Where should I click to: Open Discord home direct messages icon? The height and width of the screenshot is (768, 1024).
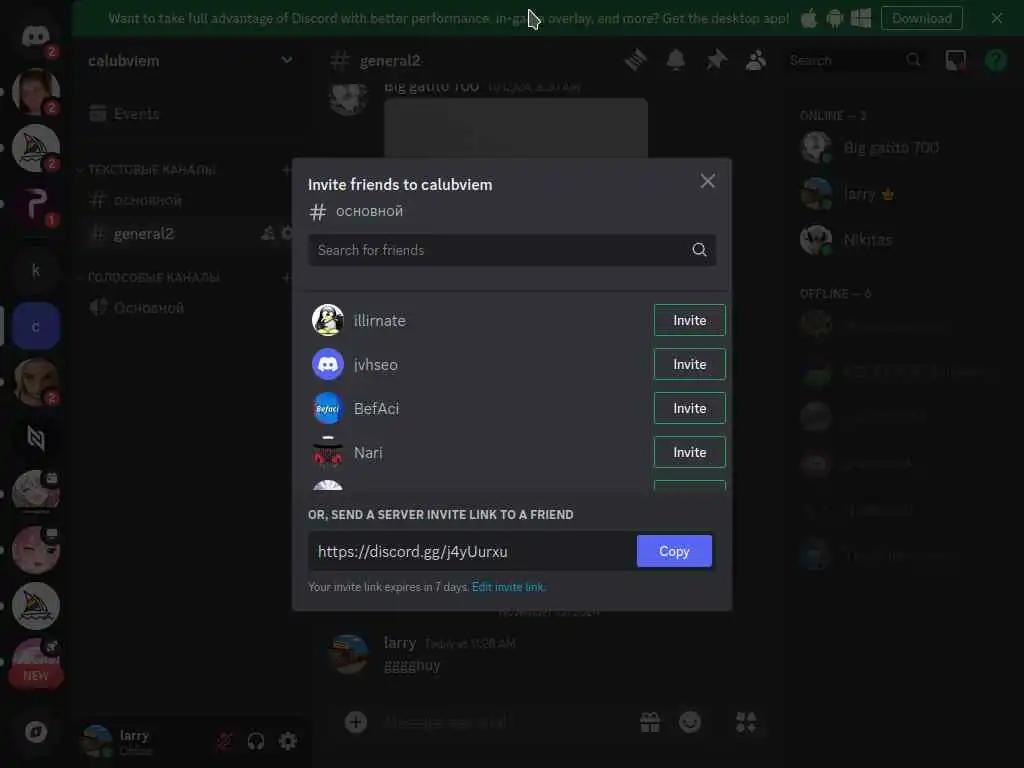(36, 37)
